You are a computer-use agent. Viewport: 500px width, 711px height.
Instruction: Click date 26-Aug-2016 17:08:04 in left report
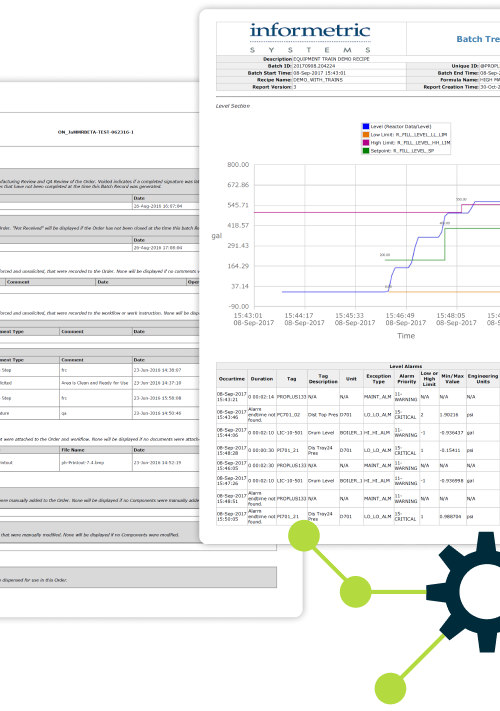(158, 248)
